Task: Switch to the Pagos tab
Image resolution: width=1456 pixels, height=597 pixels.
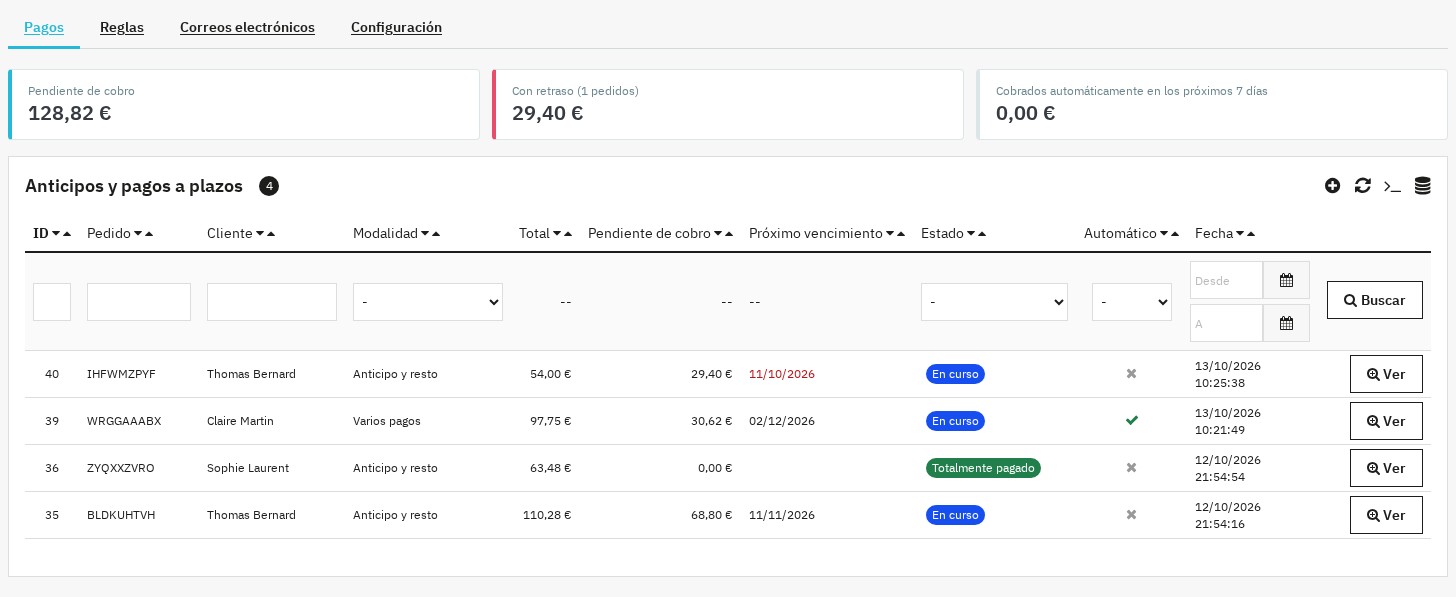Action: [44, 27]
